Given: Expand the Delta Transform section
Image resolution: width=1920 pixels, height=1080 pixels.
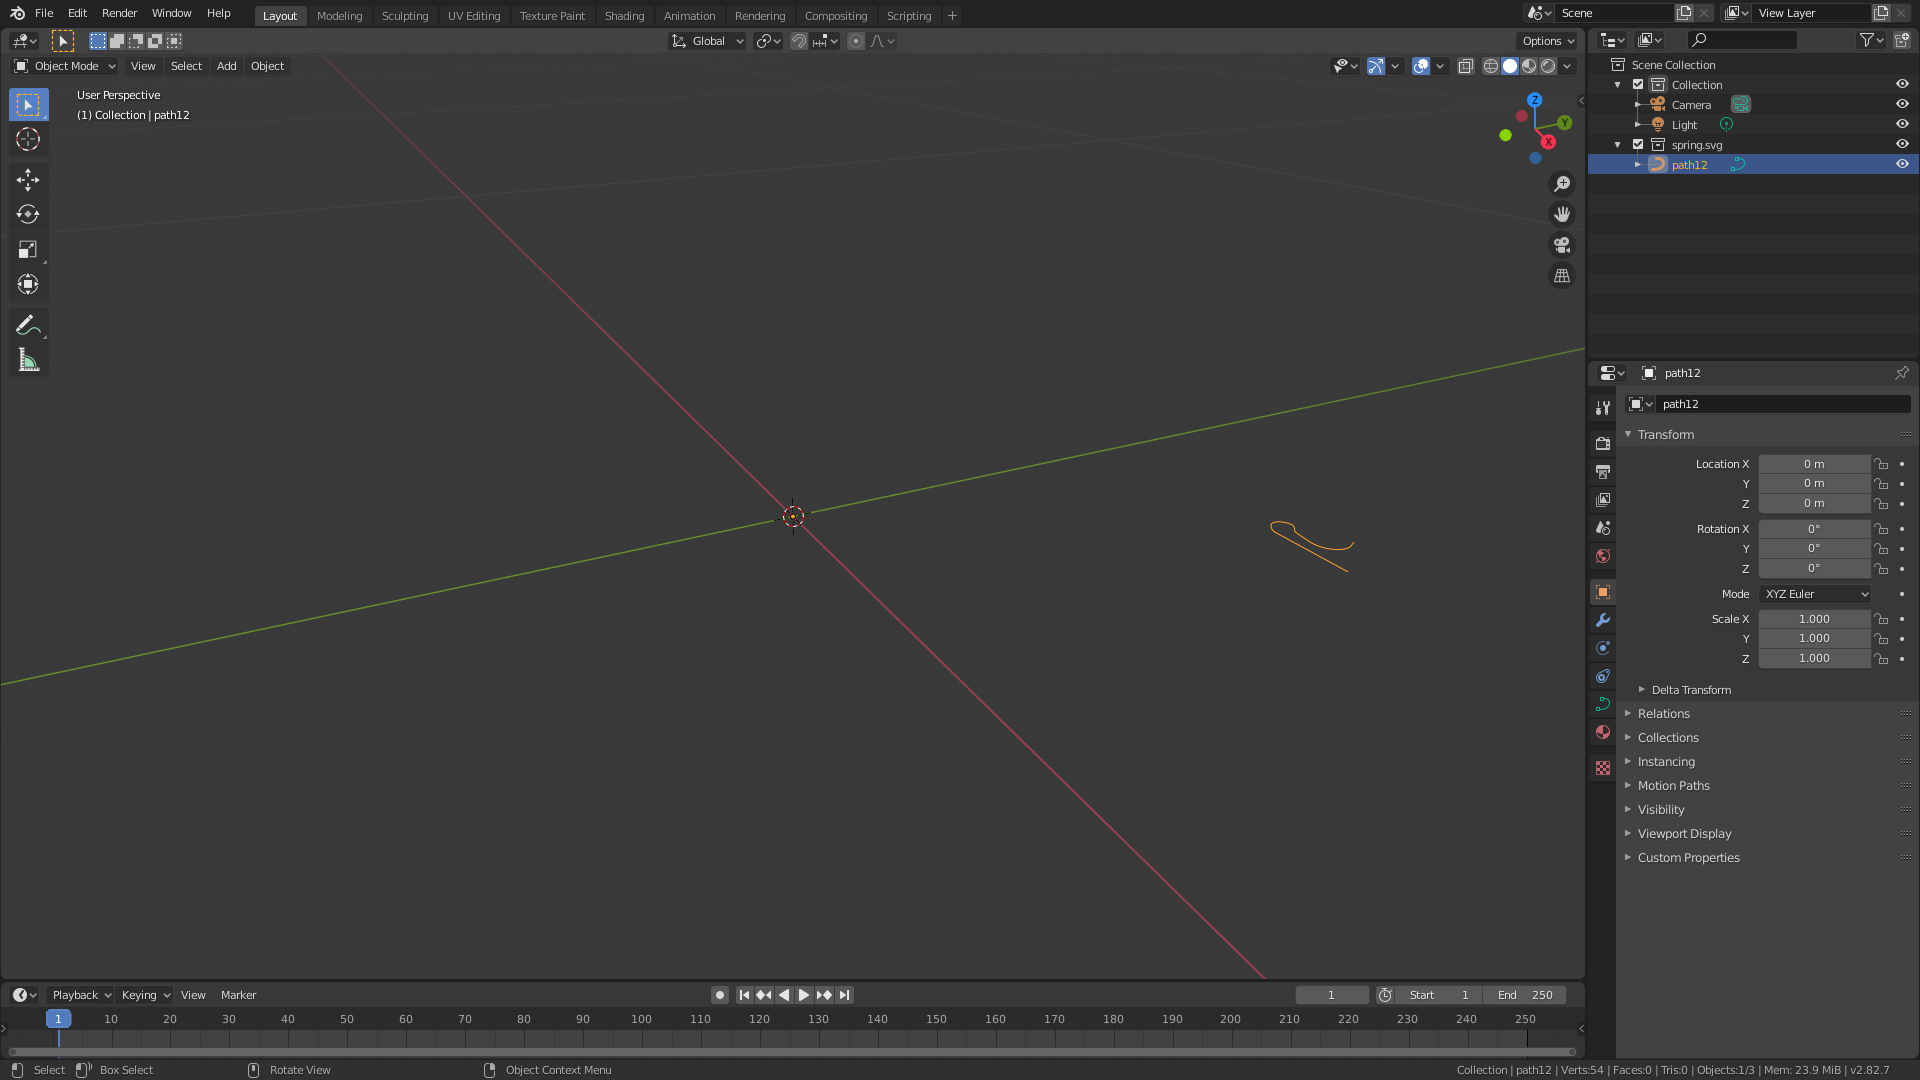Looking at the screenshot, I should [x=1691, y=690].
